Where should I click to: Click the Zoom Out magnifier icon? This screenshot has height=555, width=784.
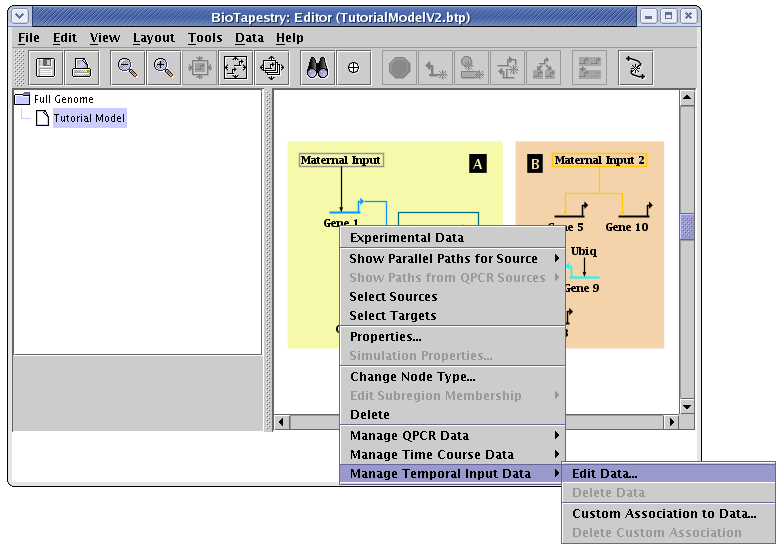pos(127,68)
